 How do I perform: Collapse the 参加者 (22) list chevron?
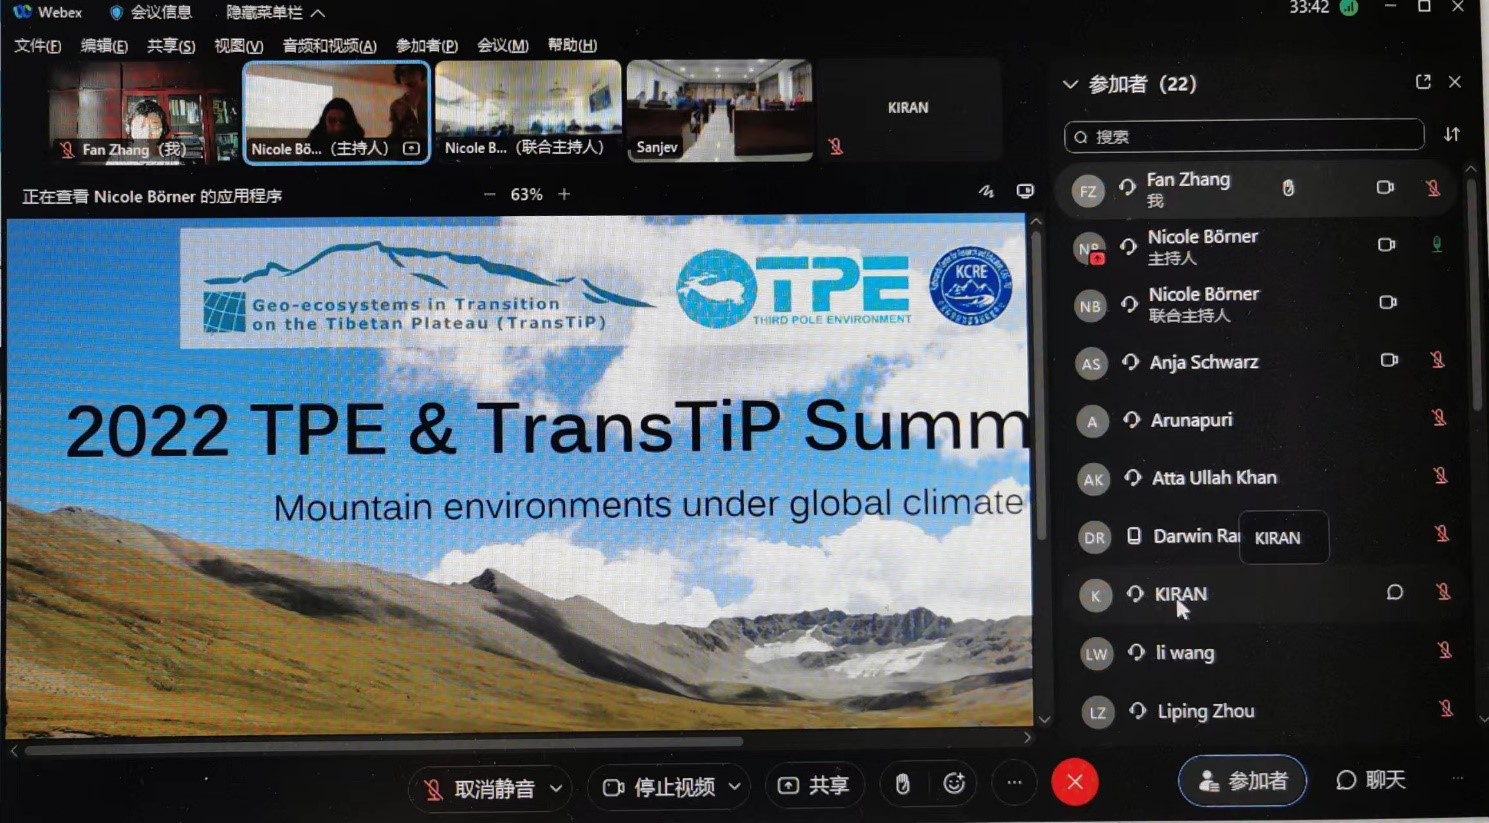click(x=1070, y=84)
